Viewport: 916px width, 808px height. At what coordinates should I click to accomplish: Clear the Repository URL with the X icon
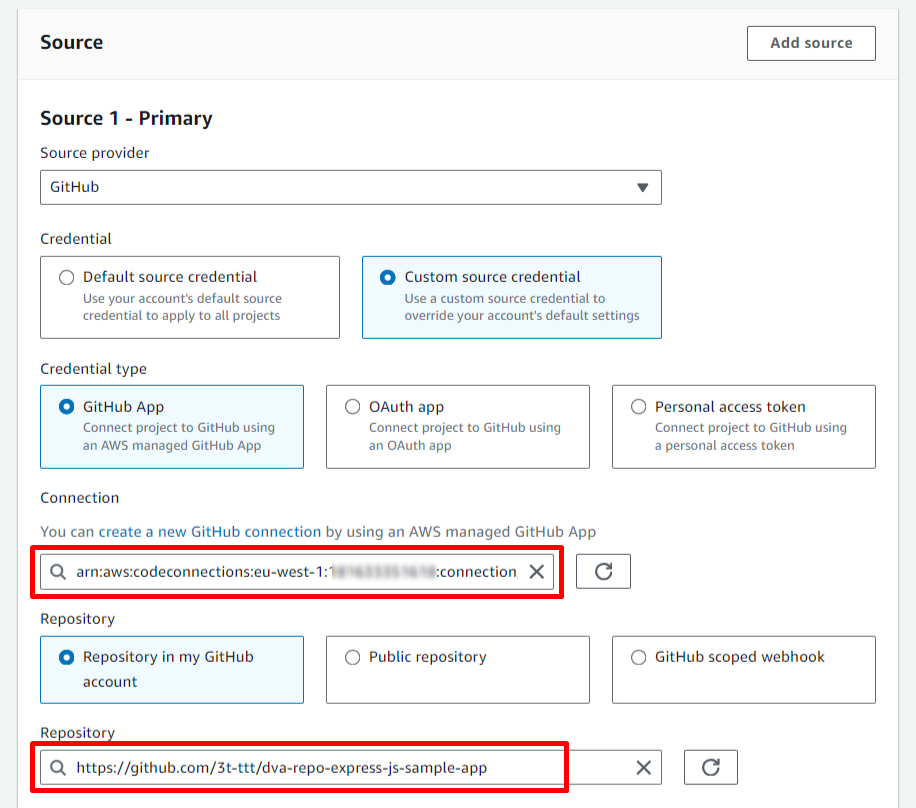point(643,767)
